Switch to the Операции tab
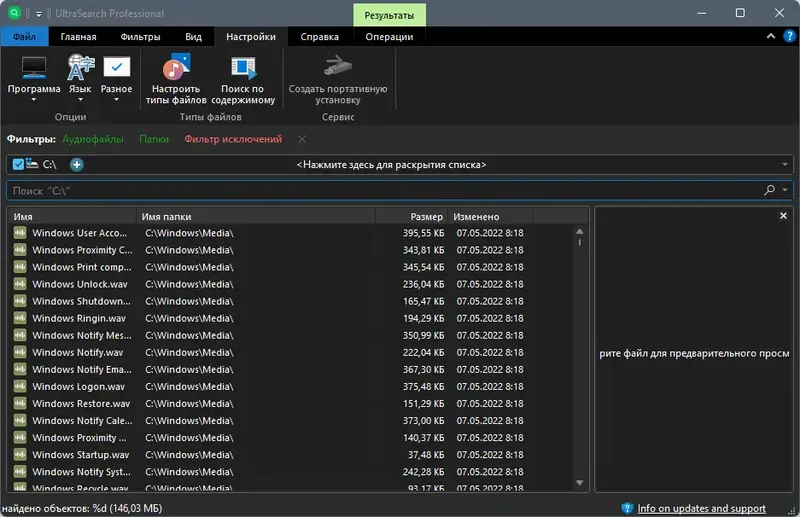Viewport: 800px width, 517px height. [x=389, y=37]
